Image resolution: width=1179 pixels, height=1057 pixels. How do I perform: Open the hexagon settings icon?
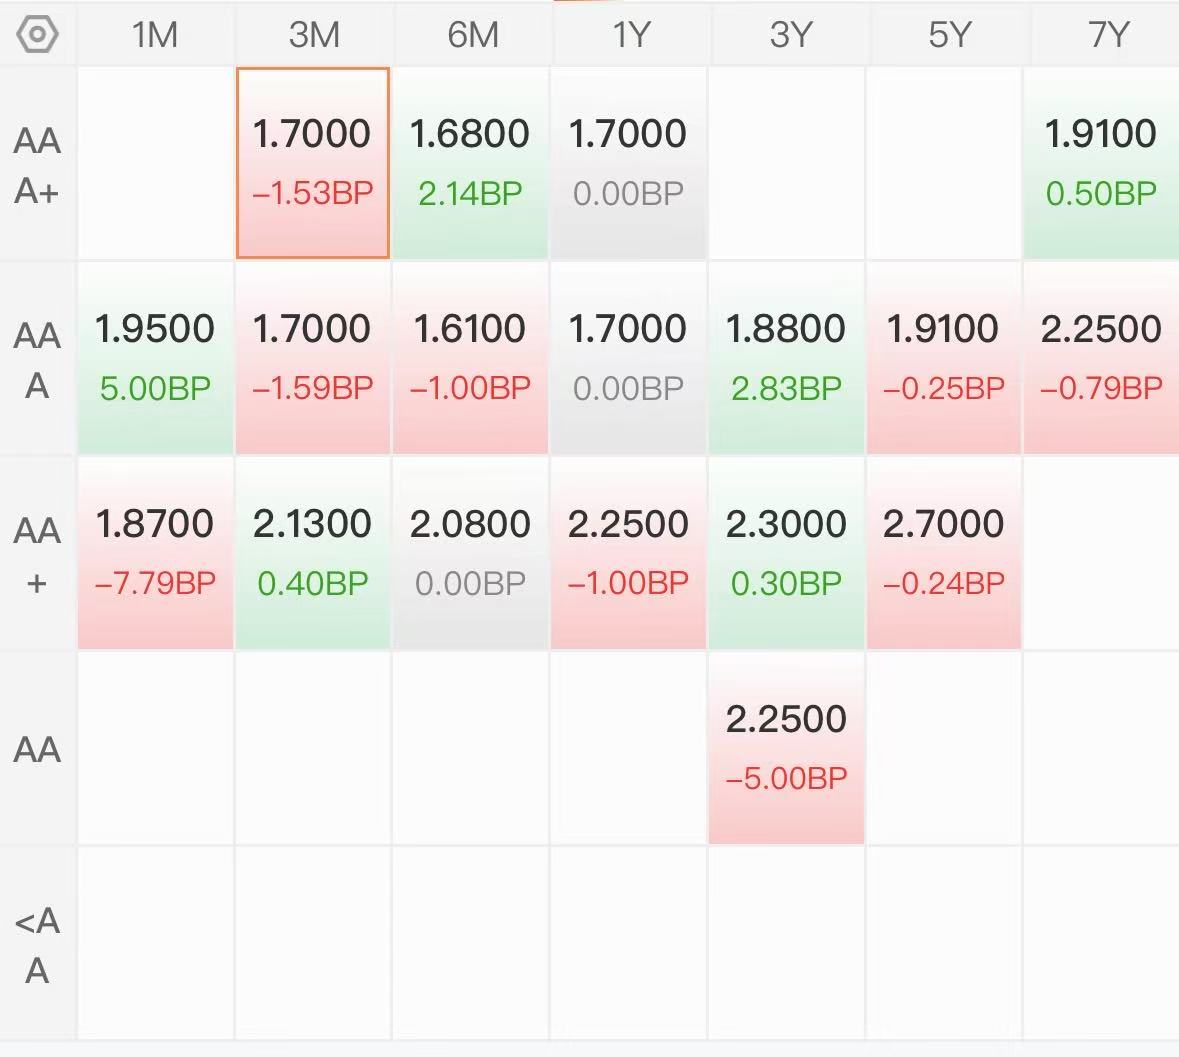coord(37,35)
